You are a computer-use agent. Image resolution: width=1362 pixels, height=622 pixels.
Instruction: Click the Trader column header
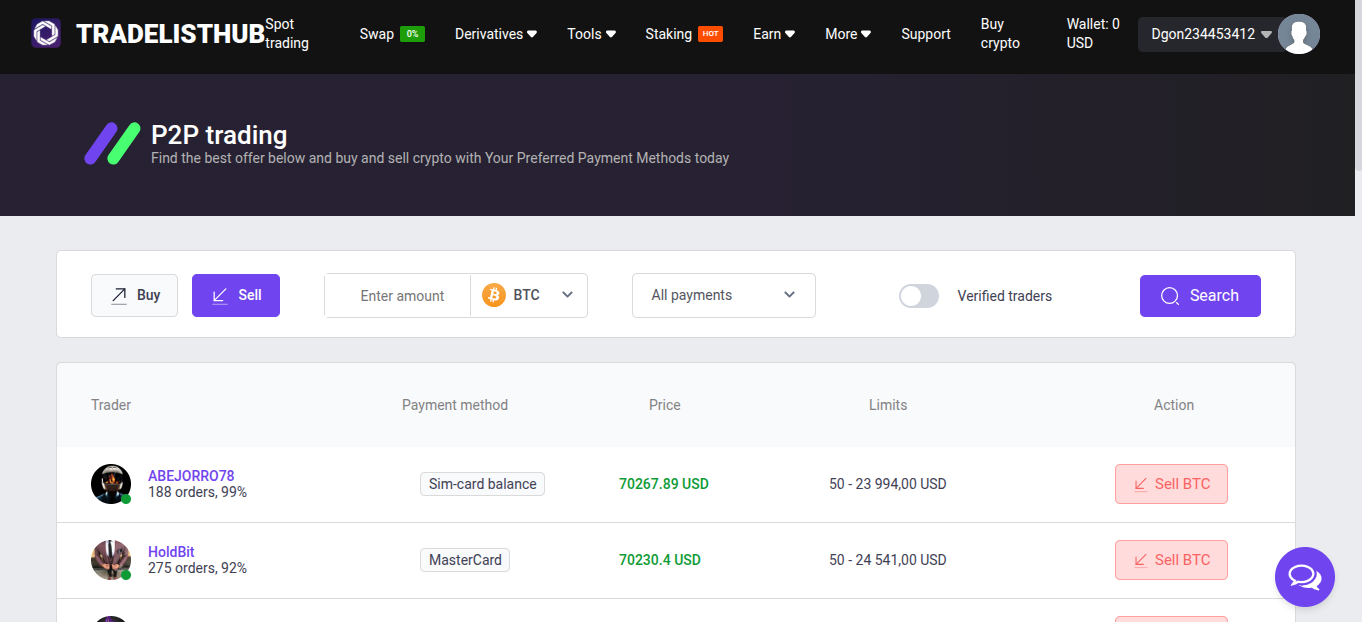click(x=111, y=405)
